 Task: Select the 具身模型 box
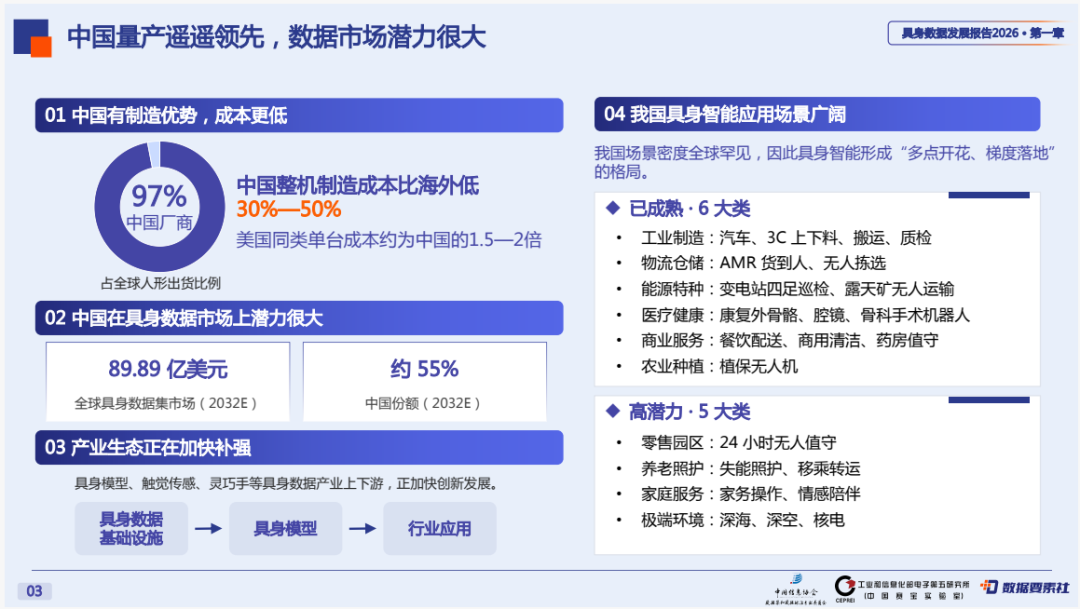click(x=285, y=528)
